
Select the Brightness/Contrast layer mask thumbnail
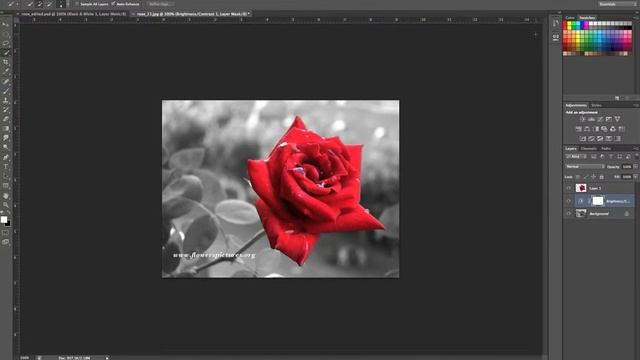[x=598, y=200]
